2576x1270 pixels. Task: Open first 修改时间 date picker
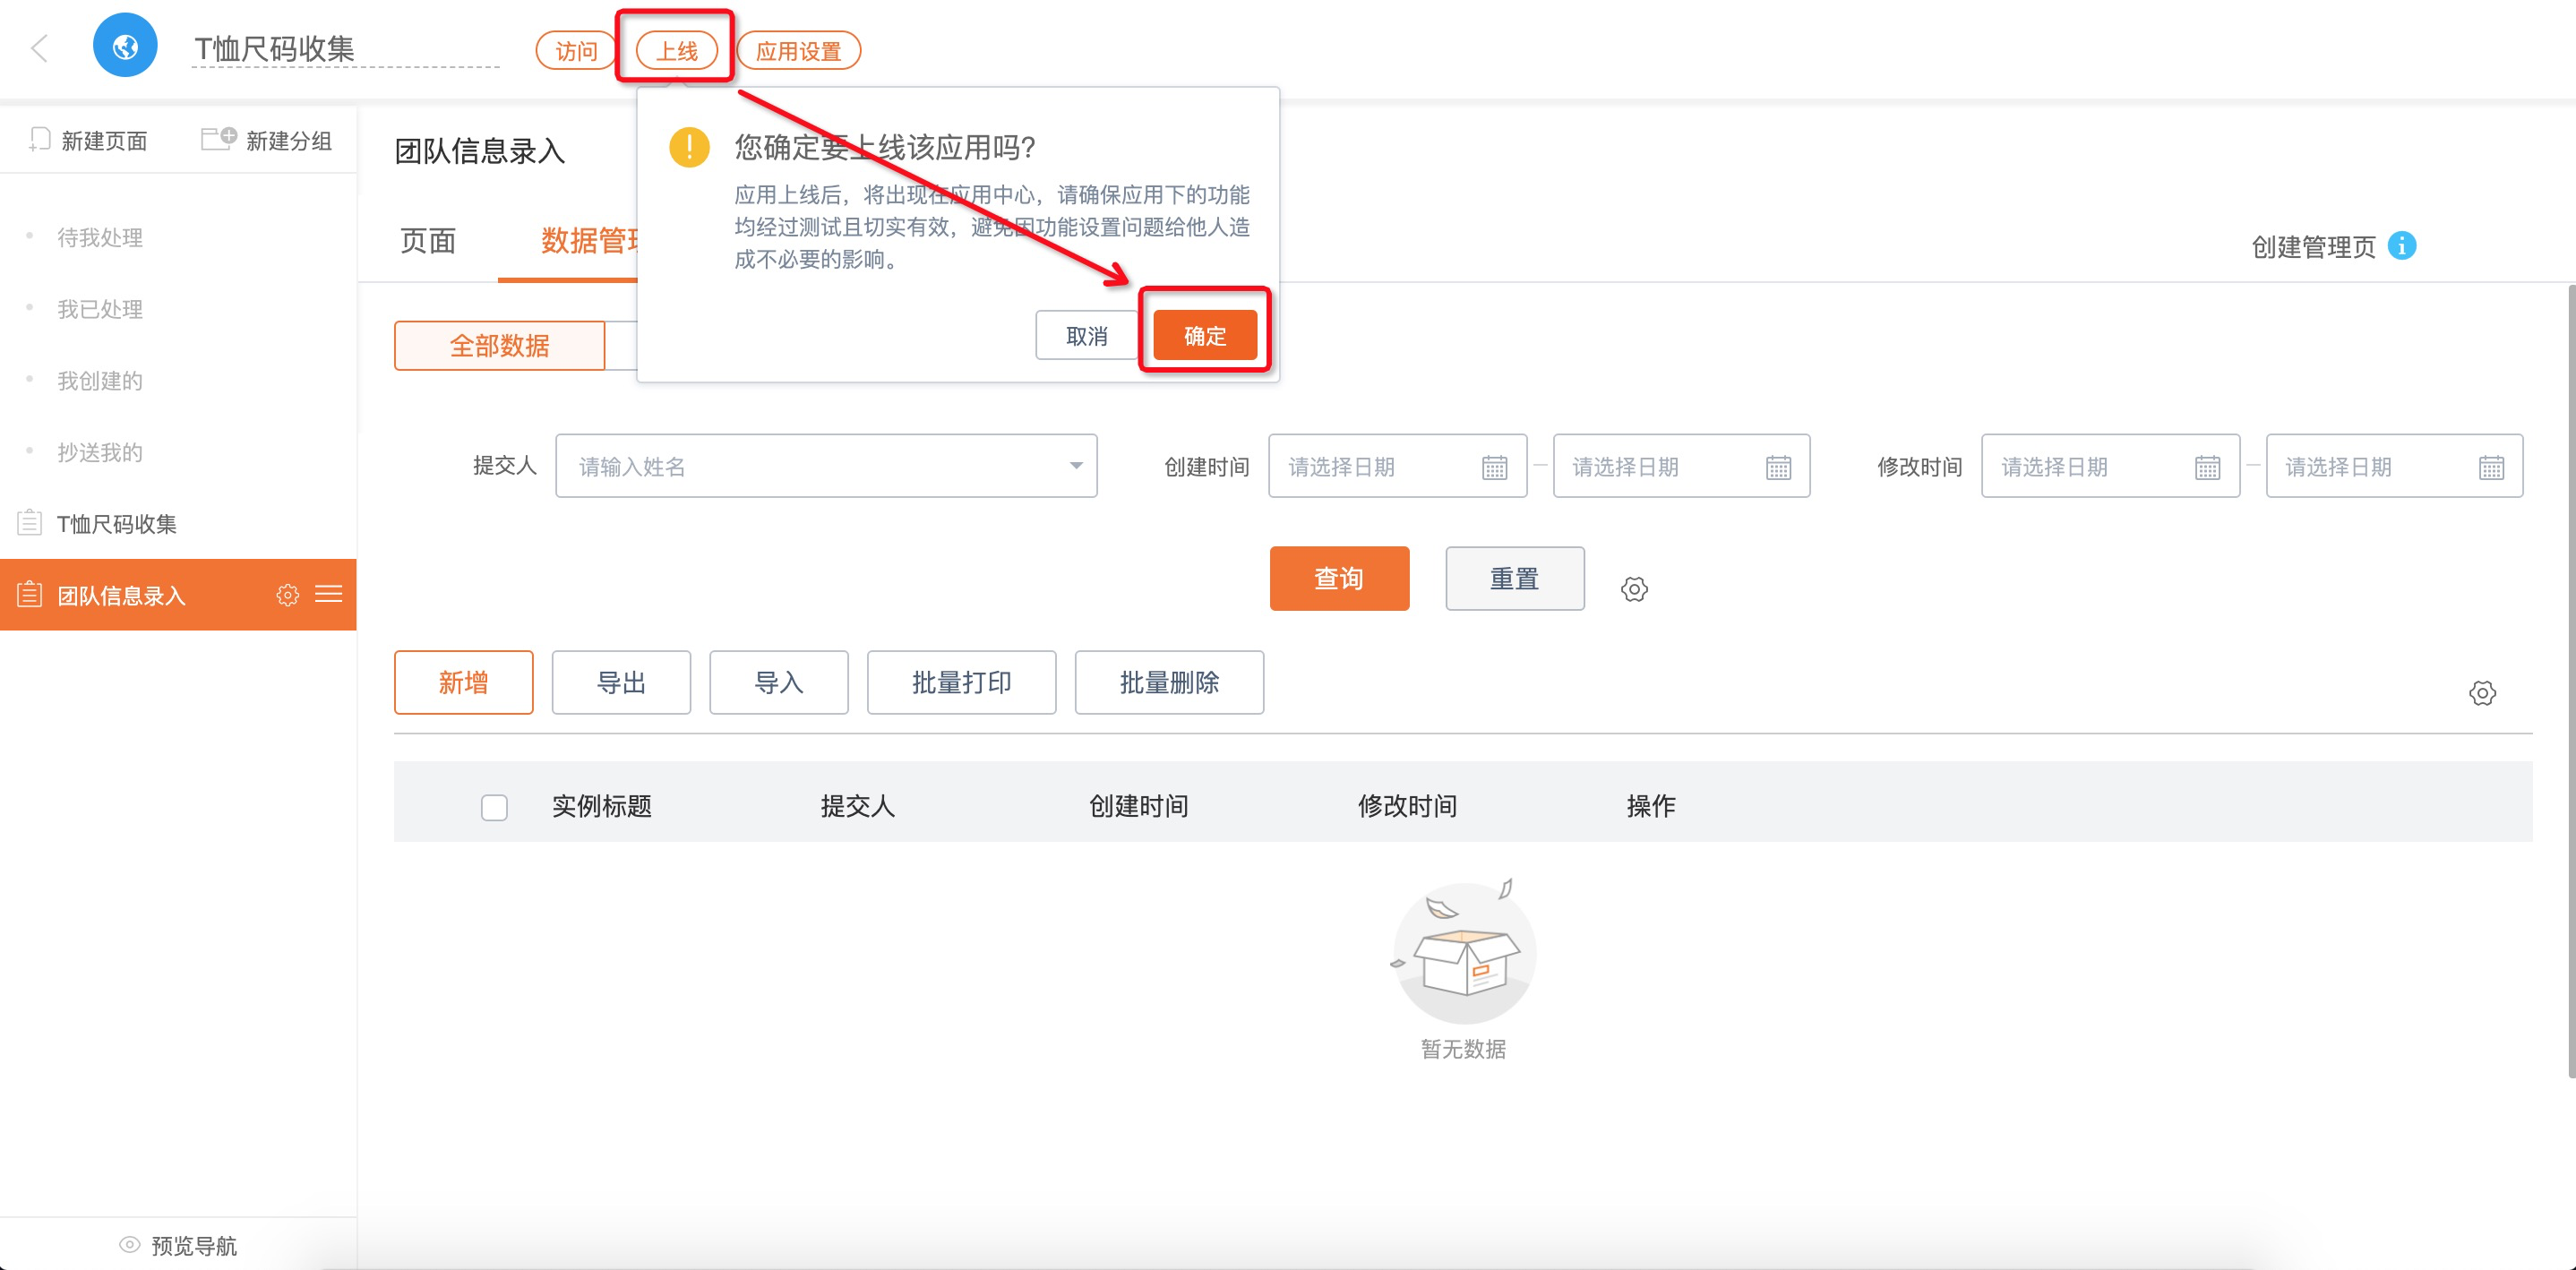2109,467
